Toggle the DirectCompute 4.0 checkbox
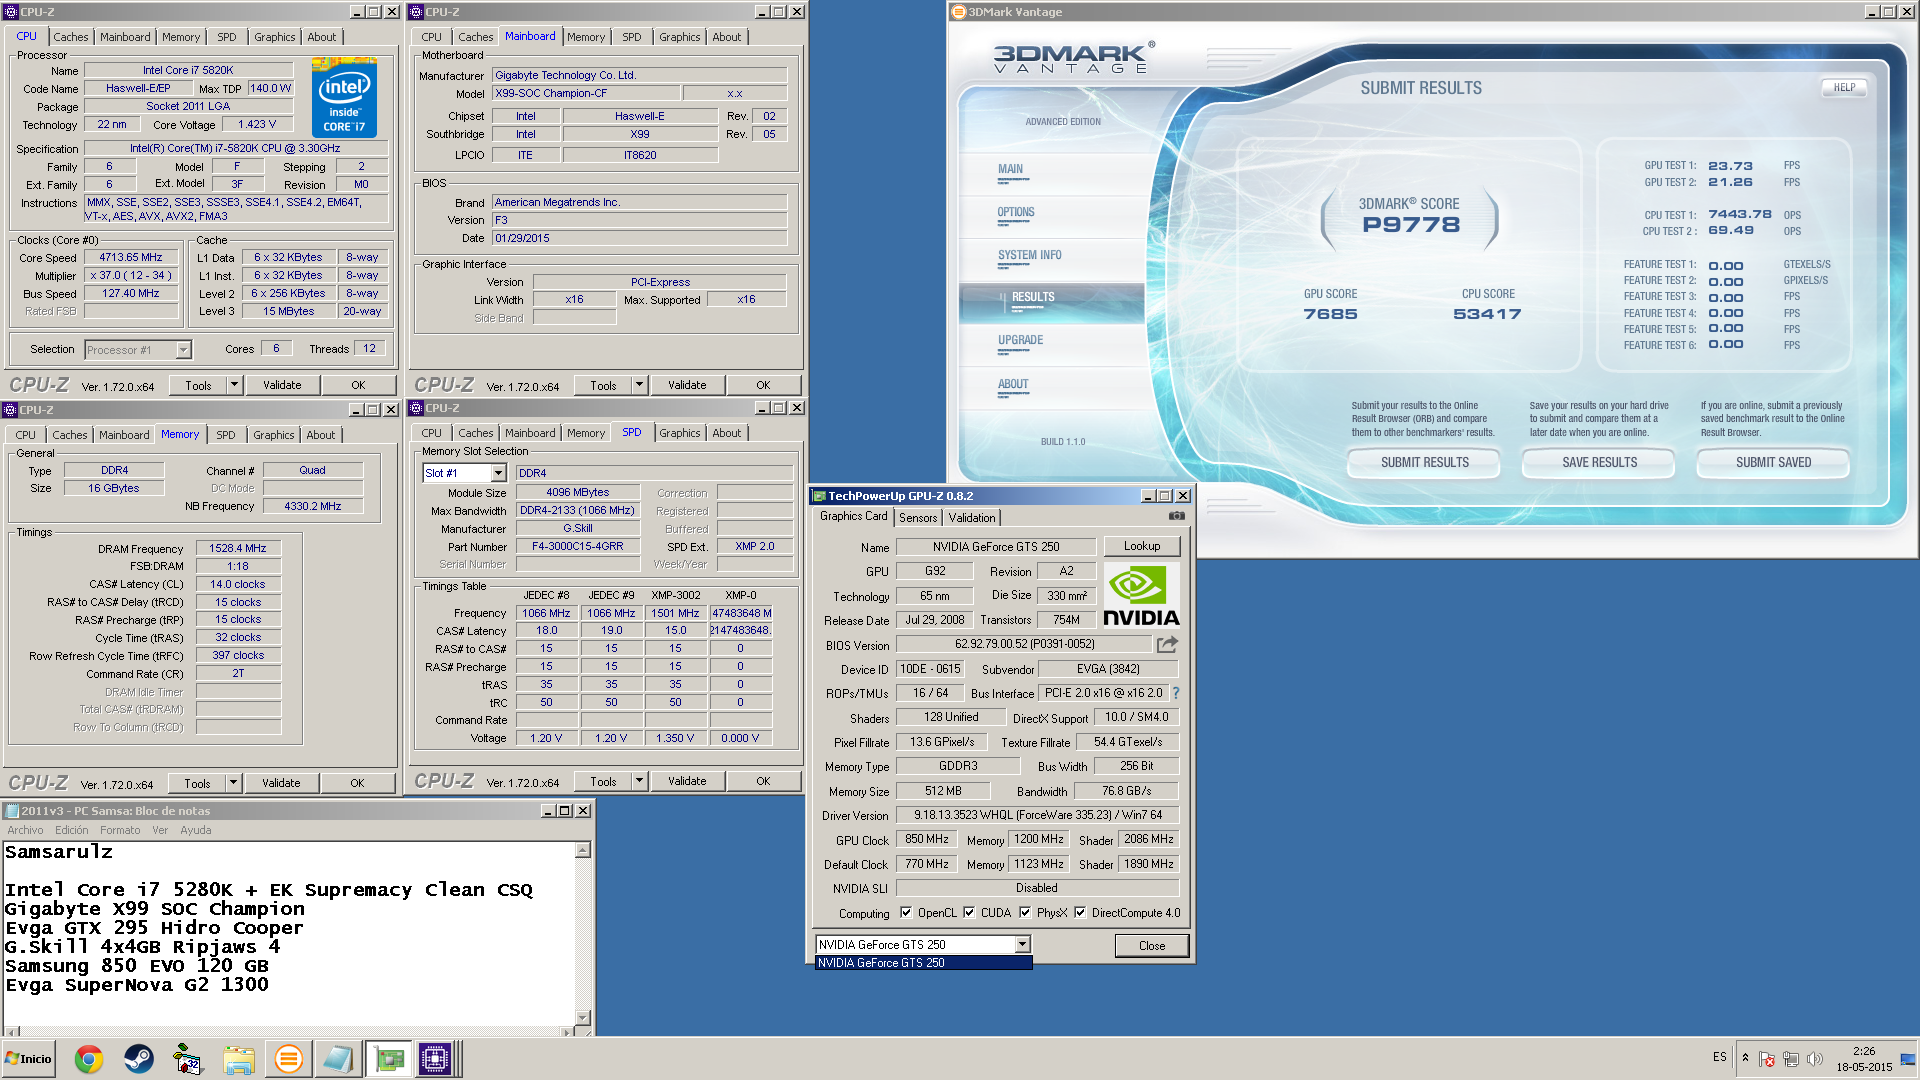 point(1079,912)
